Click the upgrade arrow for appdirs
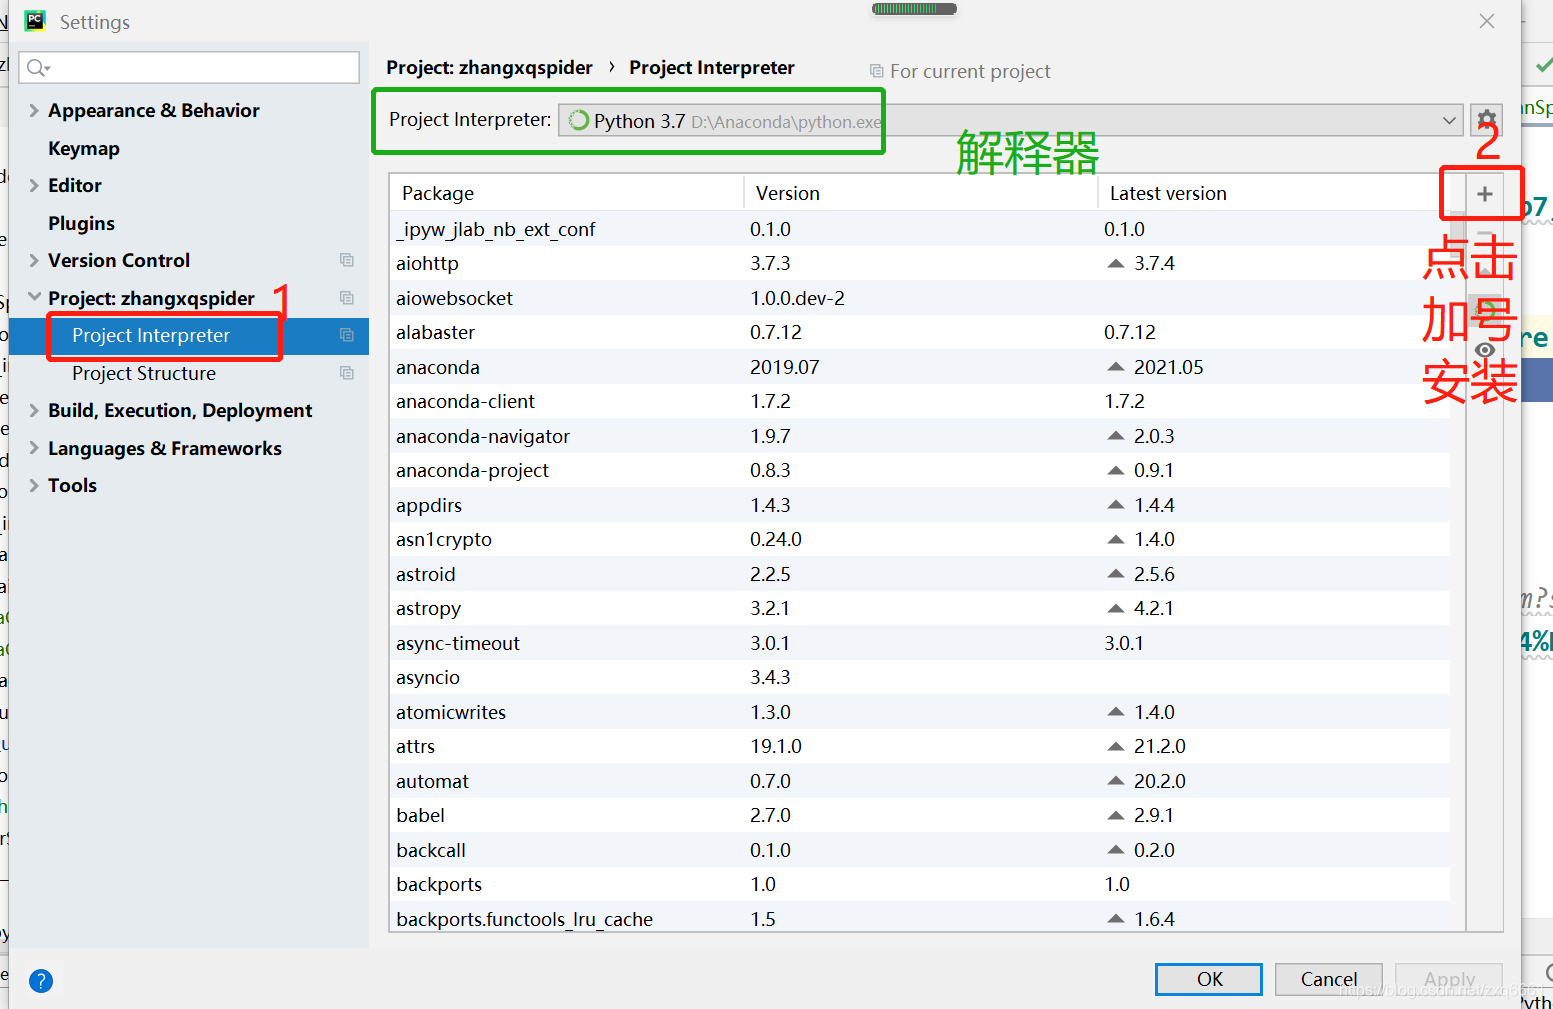Viewport: 1553px width, 1009px height. point(1116,505)
